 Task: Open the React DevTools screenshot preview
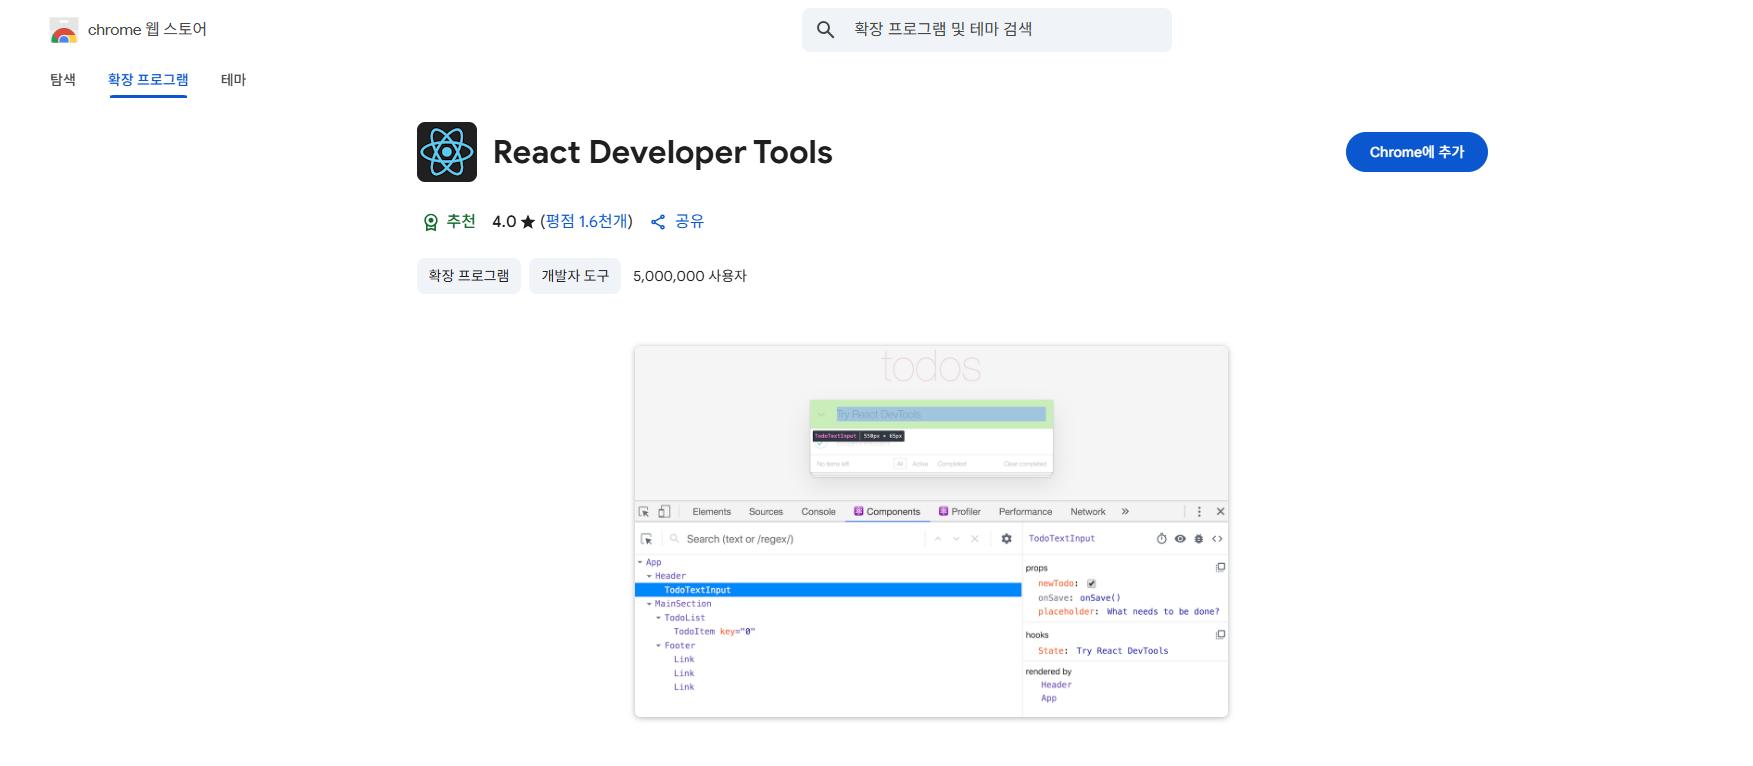[x=931, y=532]
